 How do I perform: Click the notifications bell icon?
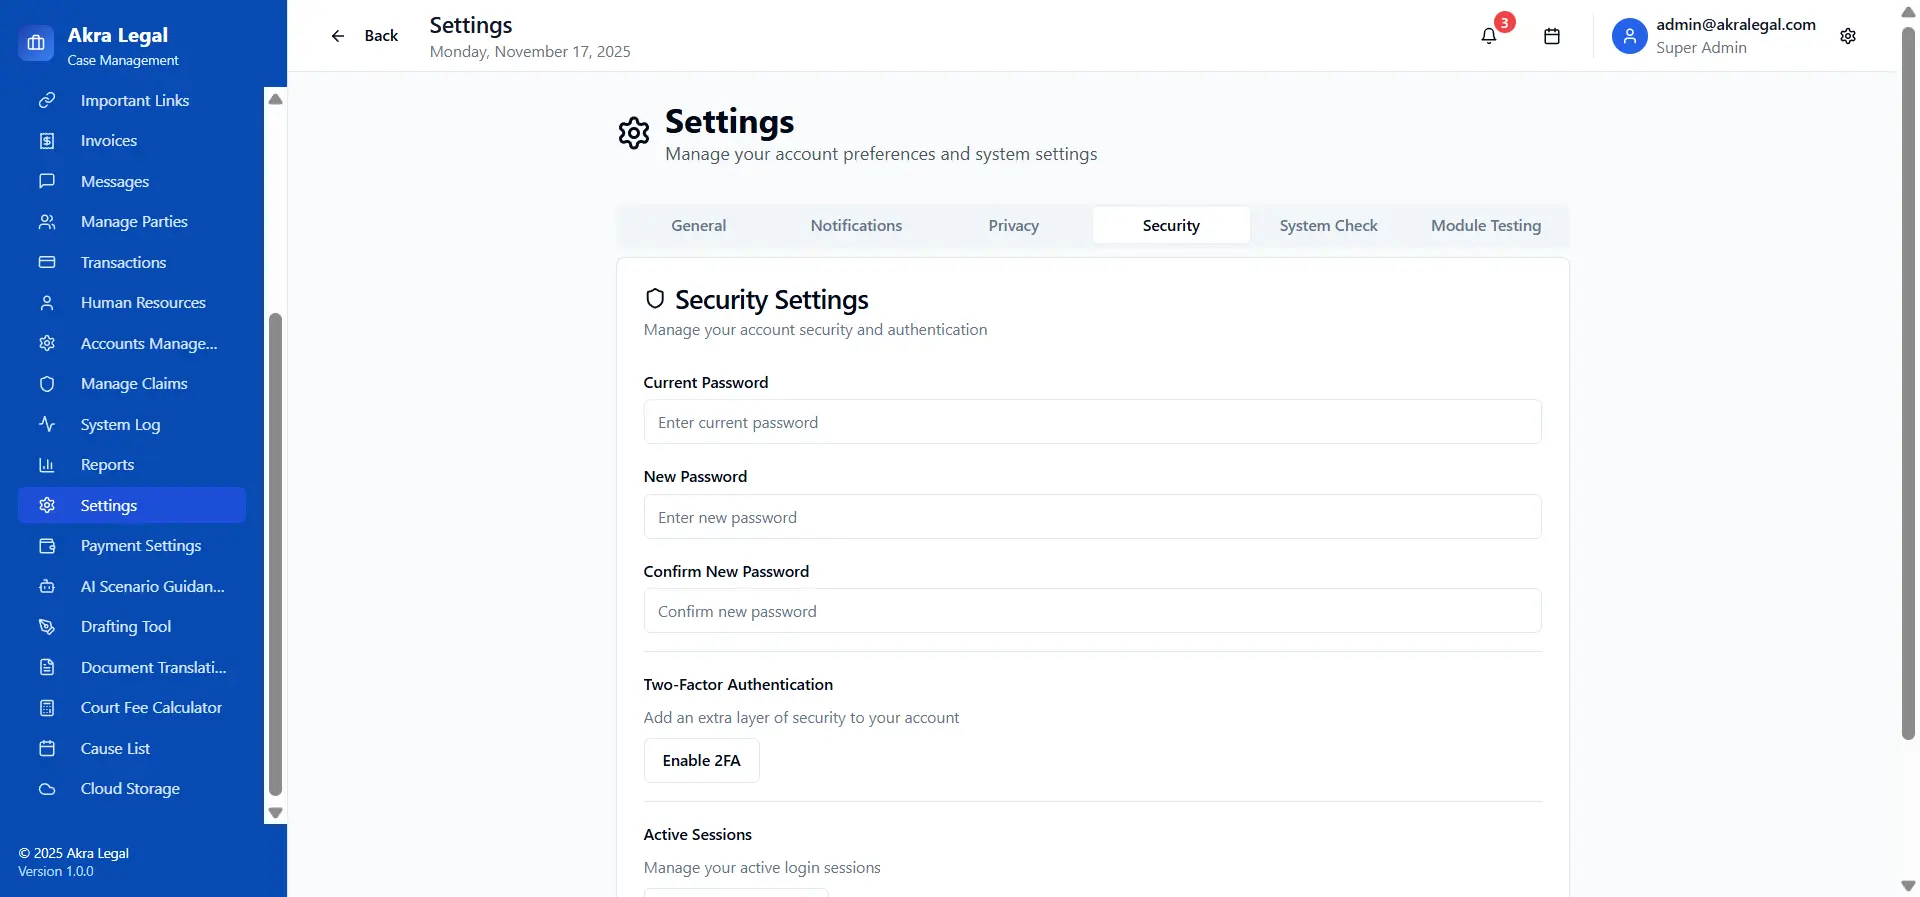(1489, 36)
